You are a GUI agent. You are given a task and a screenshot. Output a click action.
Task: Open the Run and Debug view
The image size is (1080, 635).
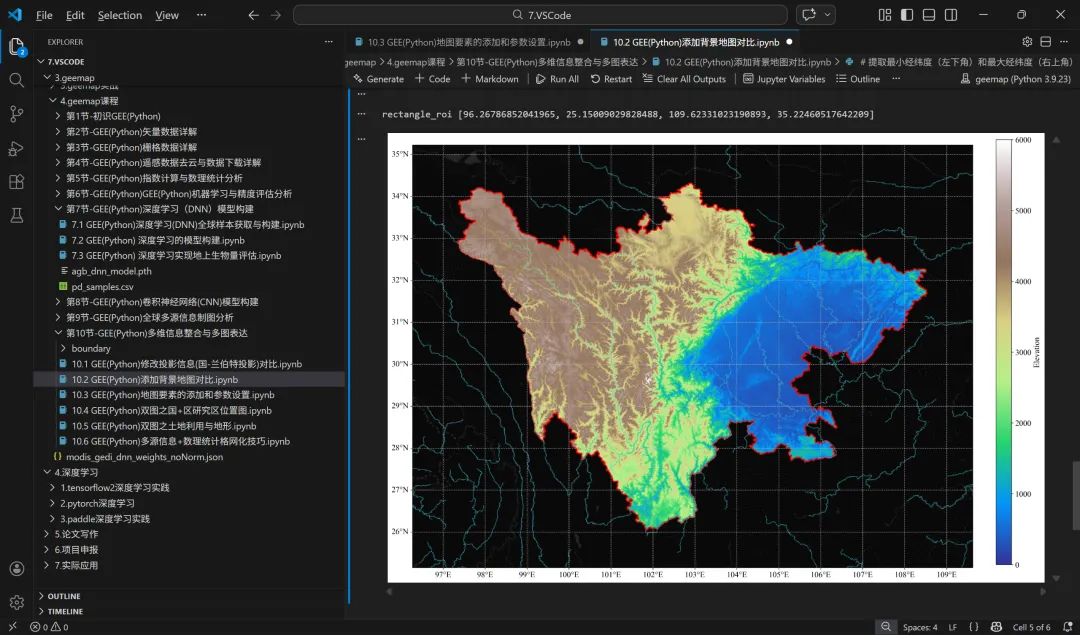pos(17,148)
